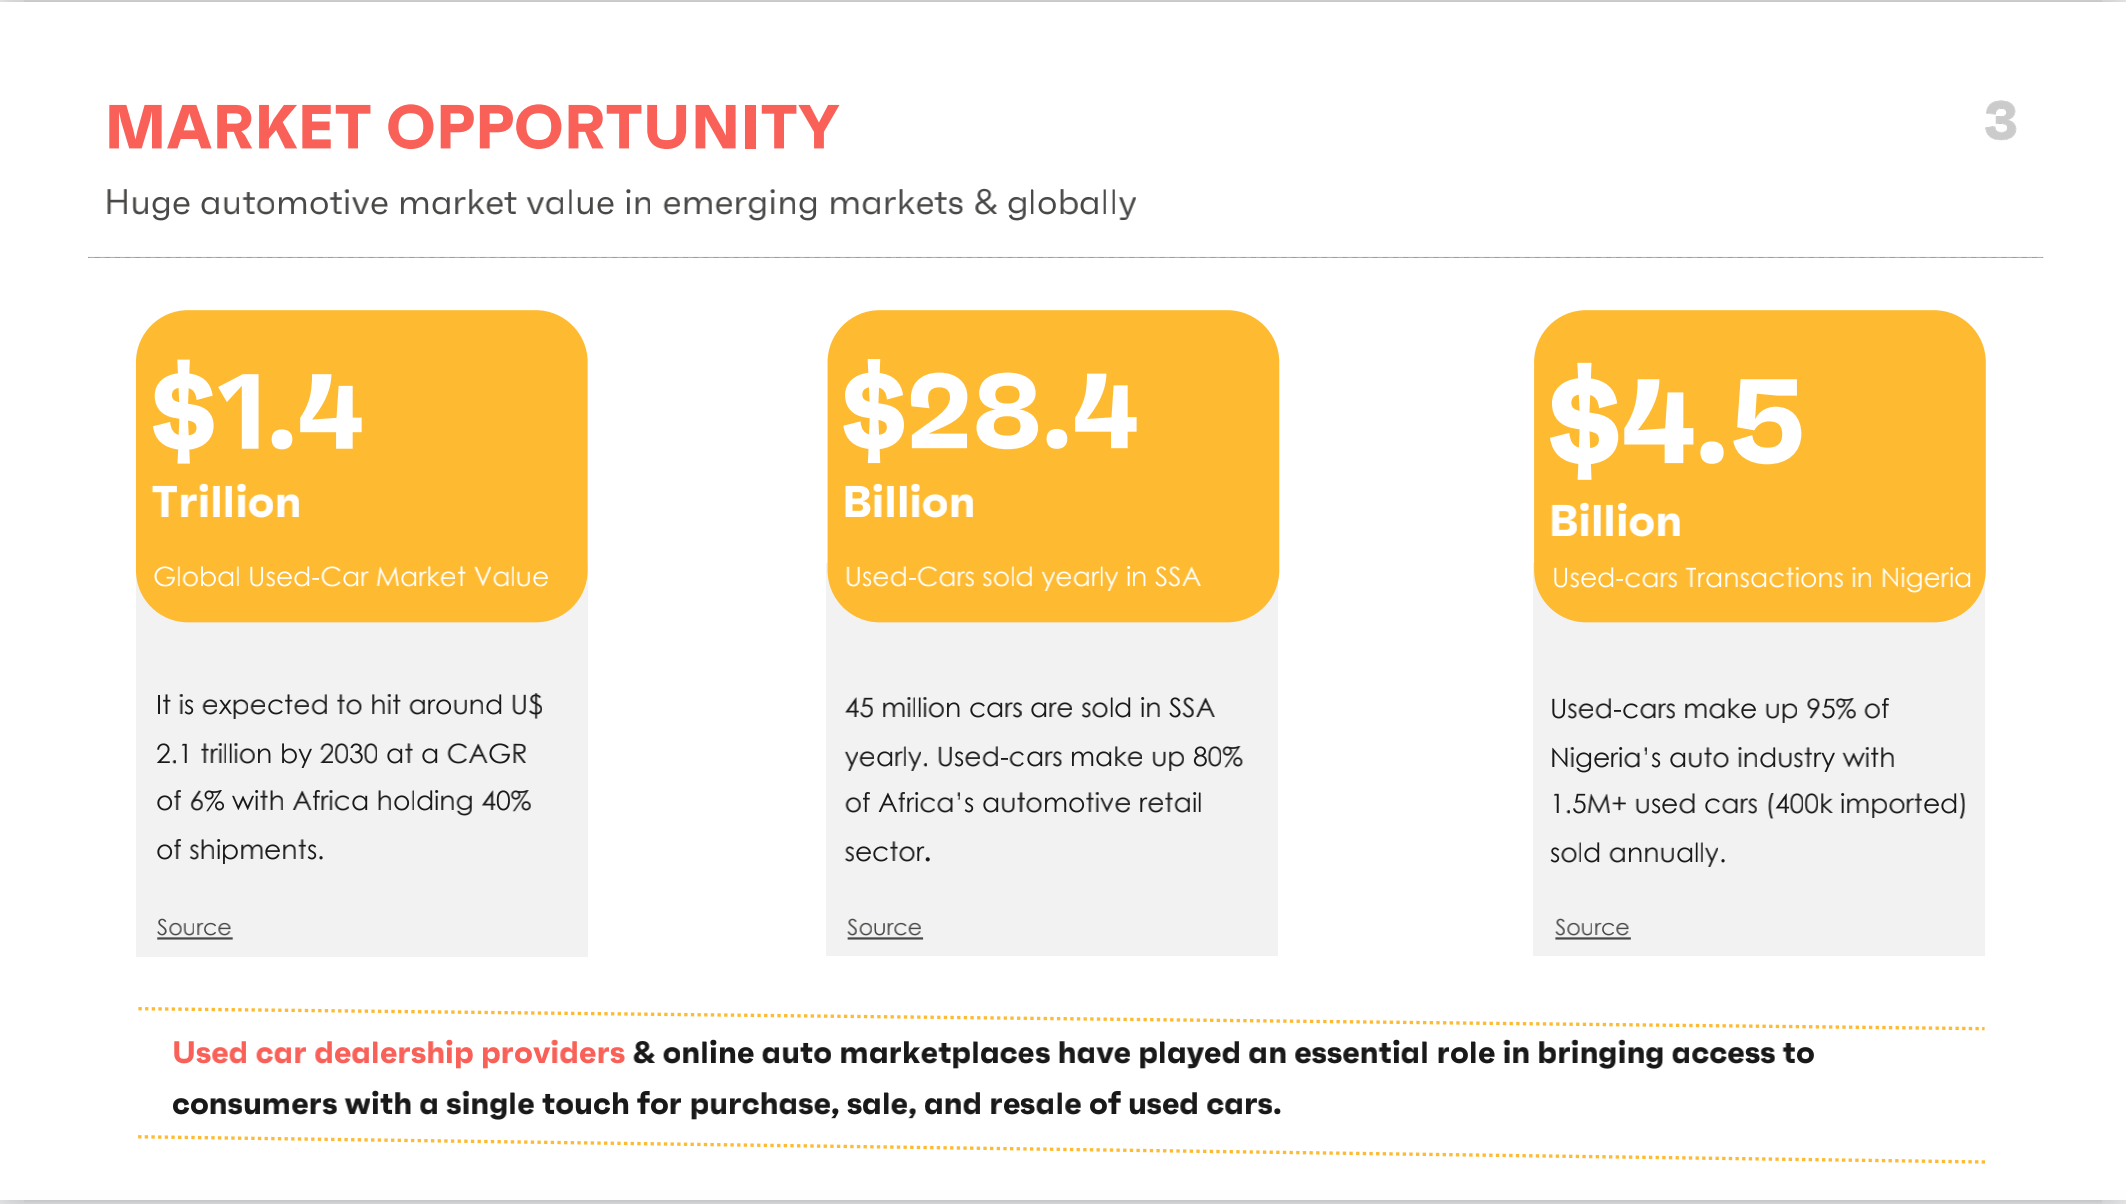Open the Source link under the SSA card

pyautogui.click(x=884, y=928)
